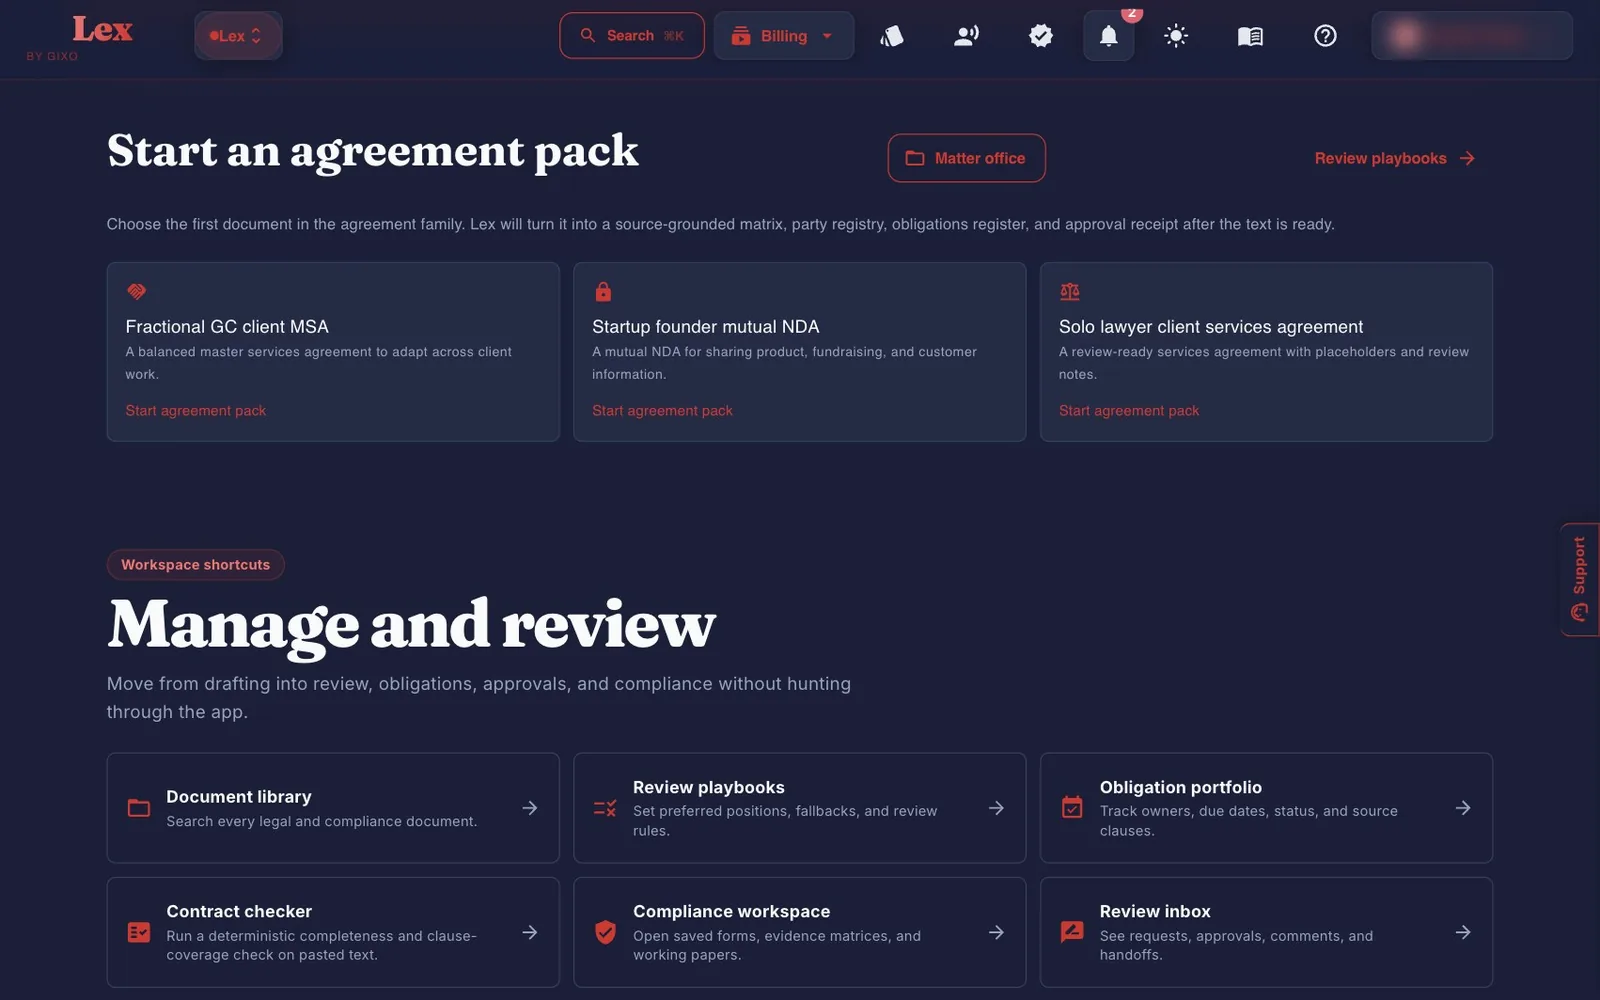Click the Obligation portfolio calendar icon
This screenshot has height=1000, width=1600.
[1072, 808]
